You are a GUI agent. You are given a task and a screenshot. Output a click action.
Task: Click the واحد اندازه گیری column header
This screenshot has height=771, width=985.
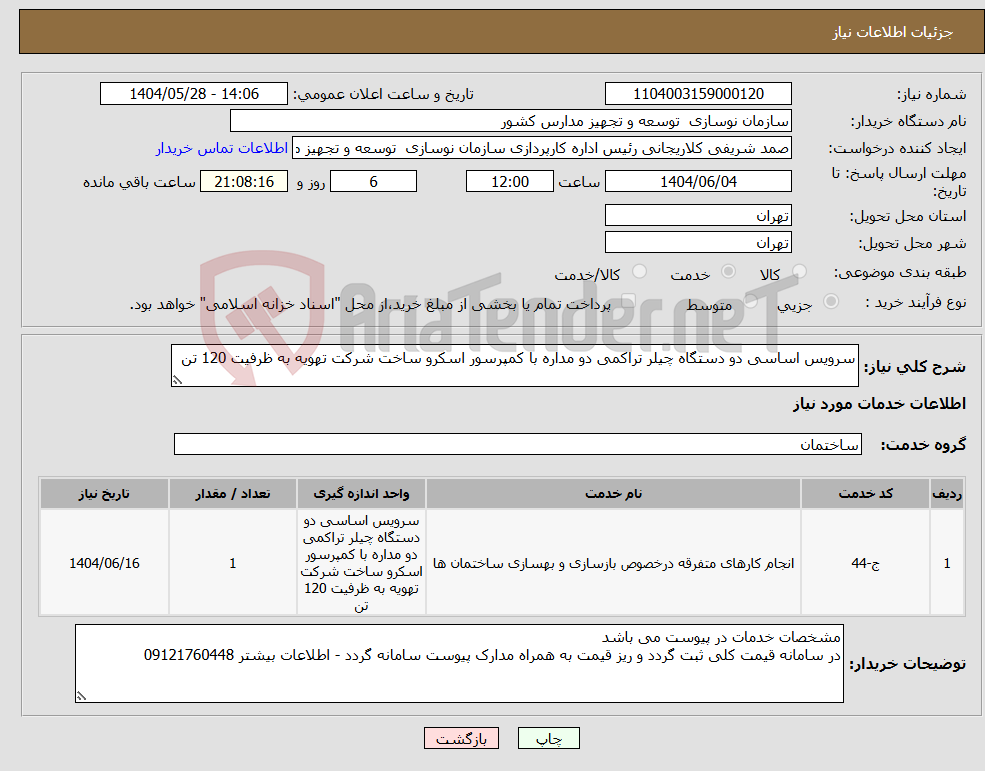[361, 494]
